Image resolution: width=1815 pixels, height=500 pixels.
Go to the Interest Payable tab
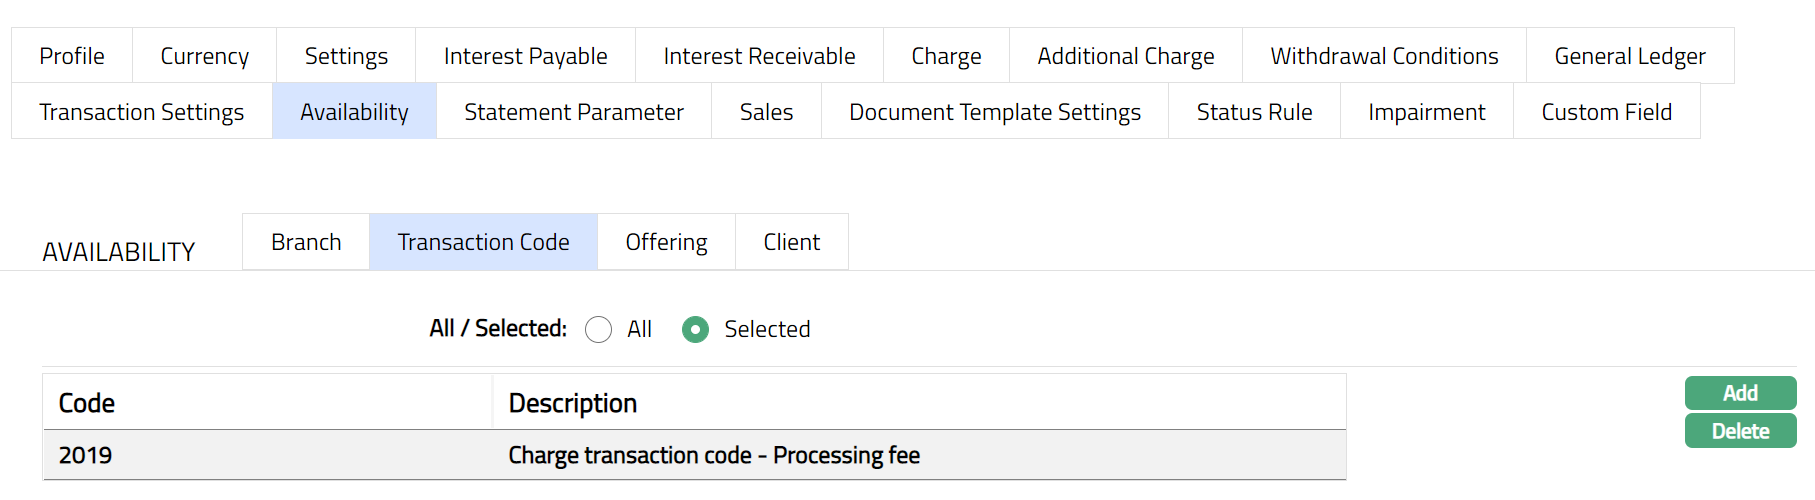point(525,56)
